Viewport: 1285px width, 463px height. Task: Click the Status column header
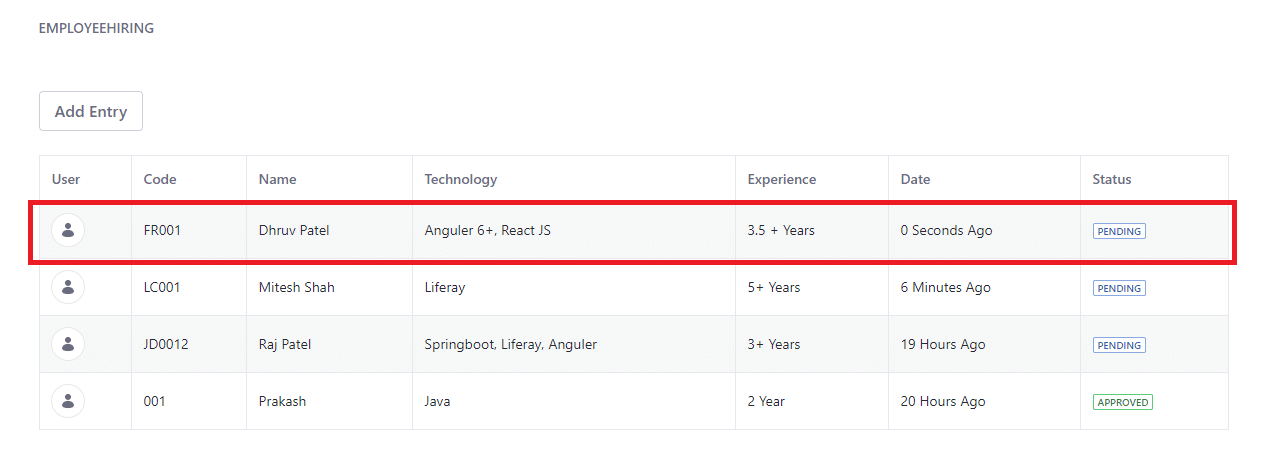(x=1112, y=180)
